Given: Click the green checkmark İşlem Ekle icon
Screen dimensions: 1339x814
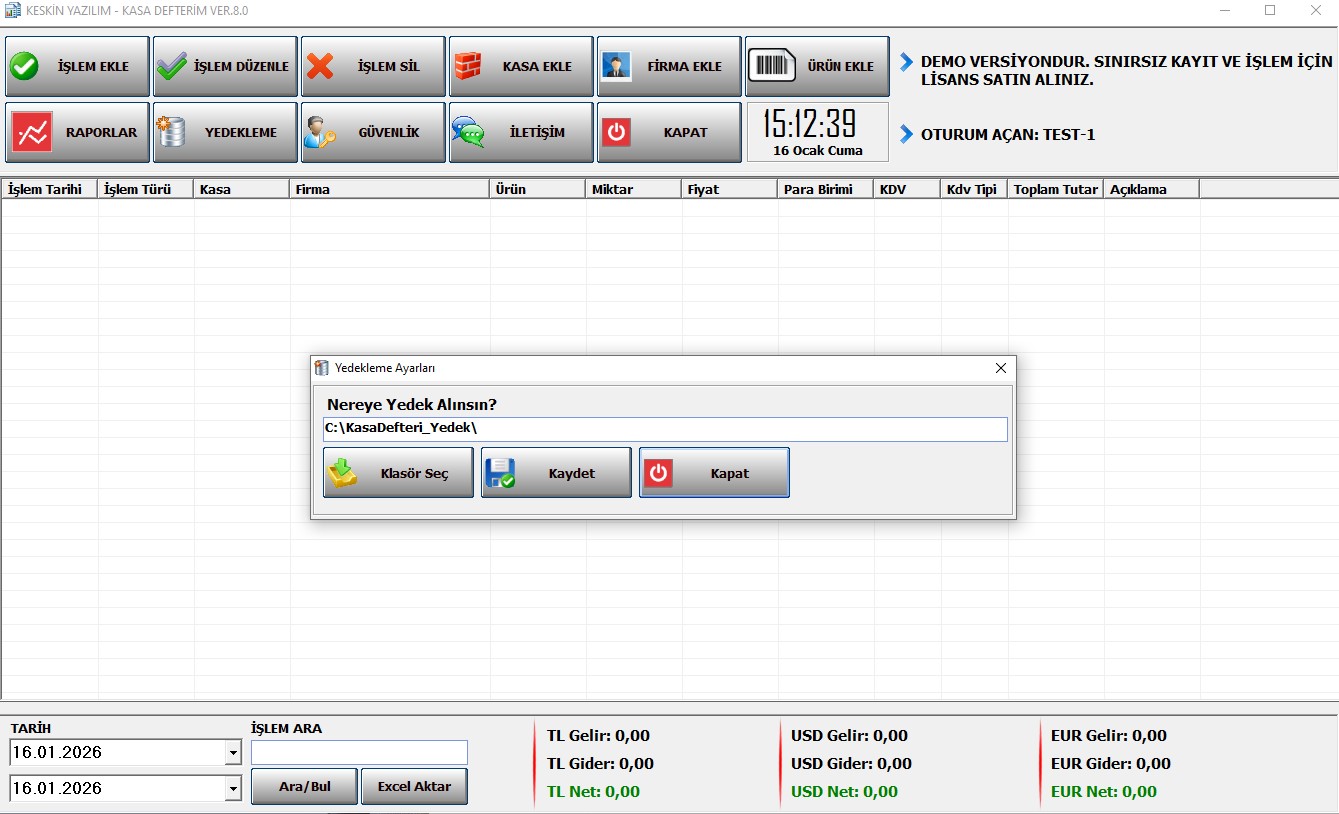Looking at the screenshot, I should click(24, 67).
